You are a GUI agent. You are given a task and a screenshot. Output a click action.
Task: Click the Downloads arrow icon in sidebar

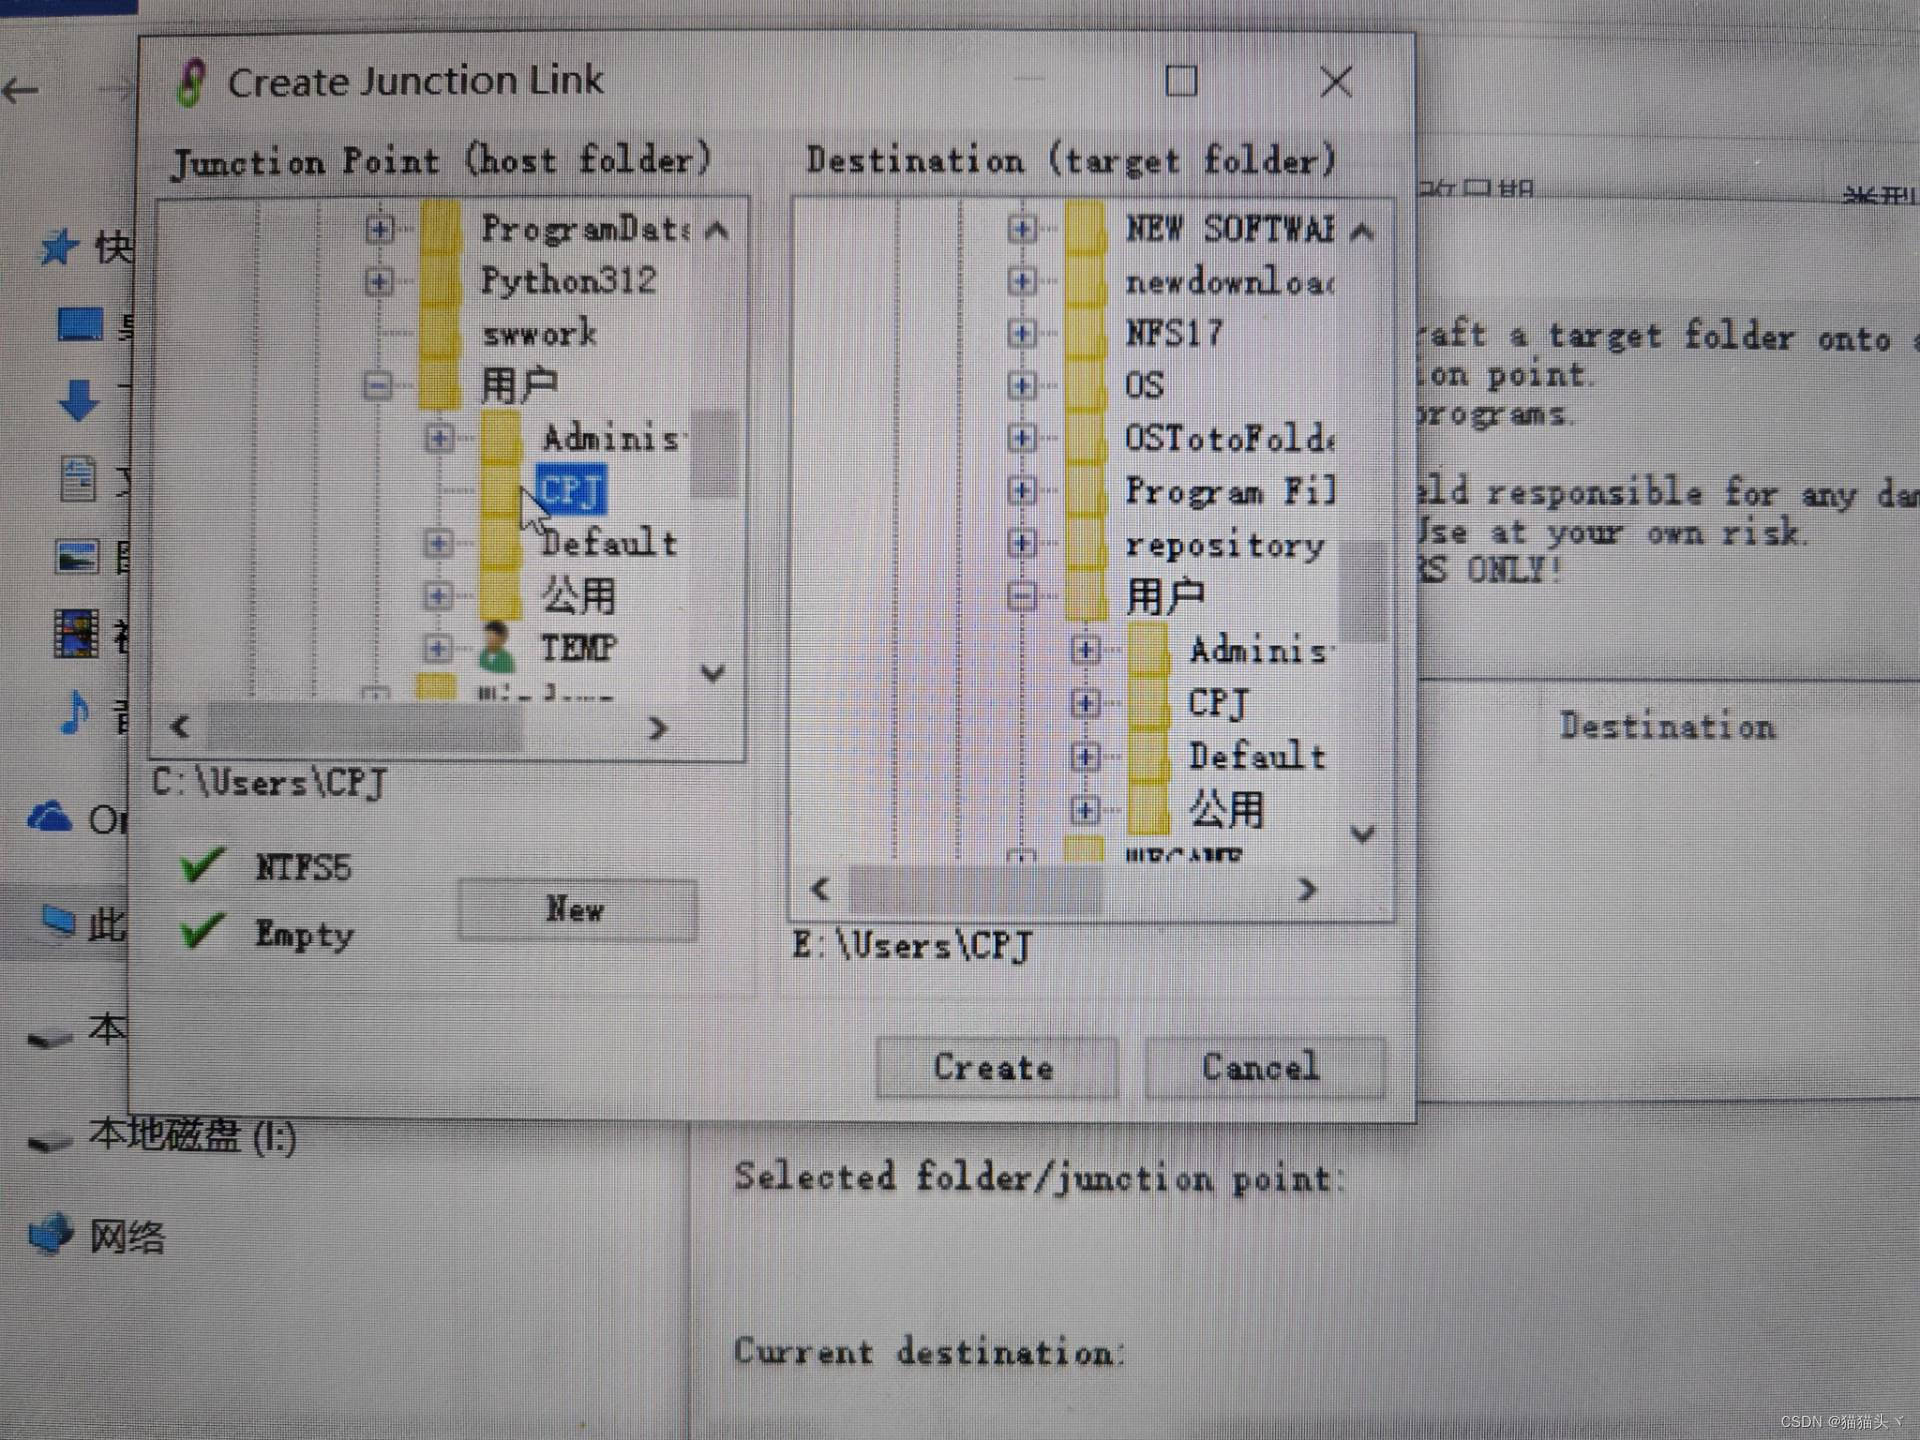tap(78, 400)
